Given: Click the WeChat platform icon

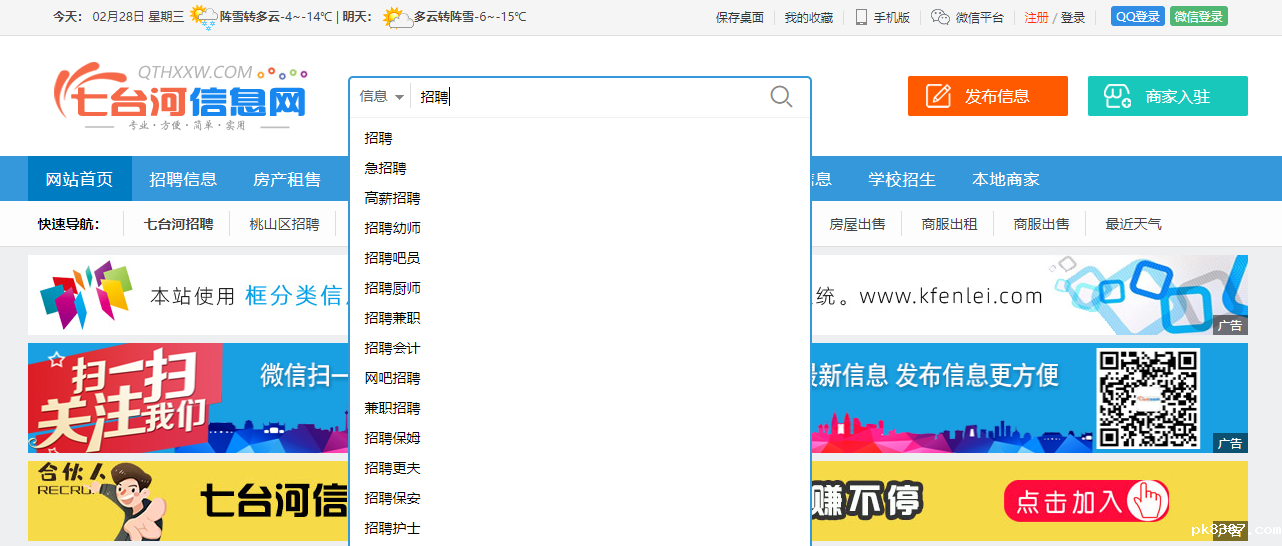Looking at the screenshot, I should pos(939,17).
